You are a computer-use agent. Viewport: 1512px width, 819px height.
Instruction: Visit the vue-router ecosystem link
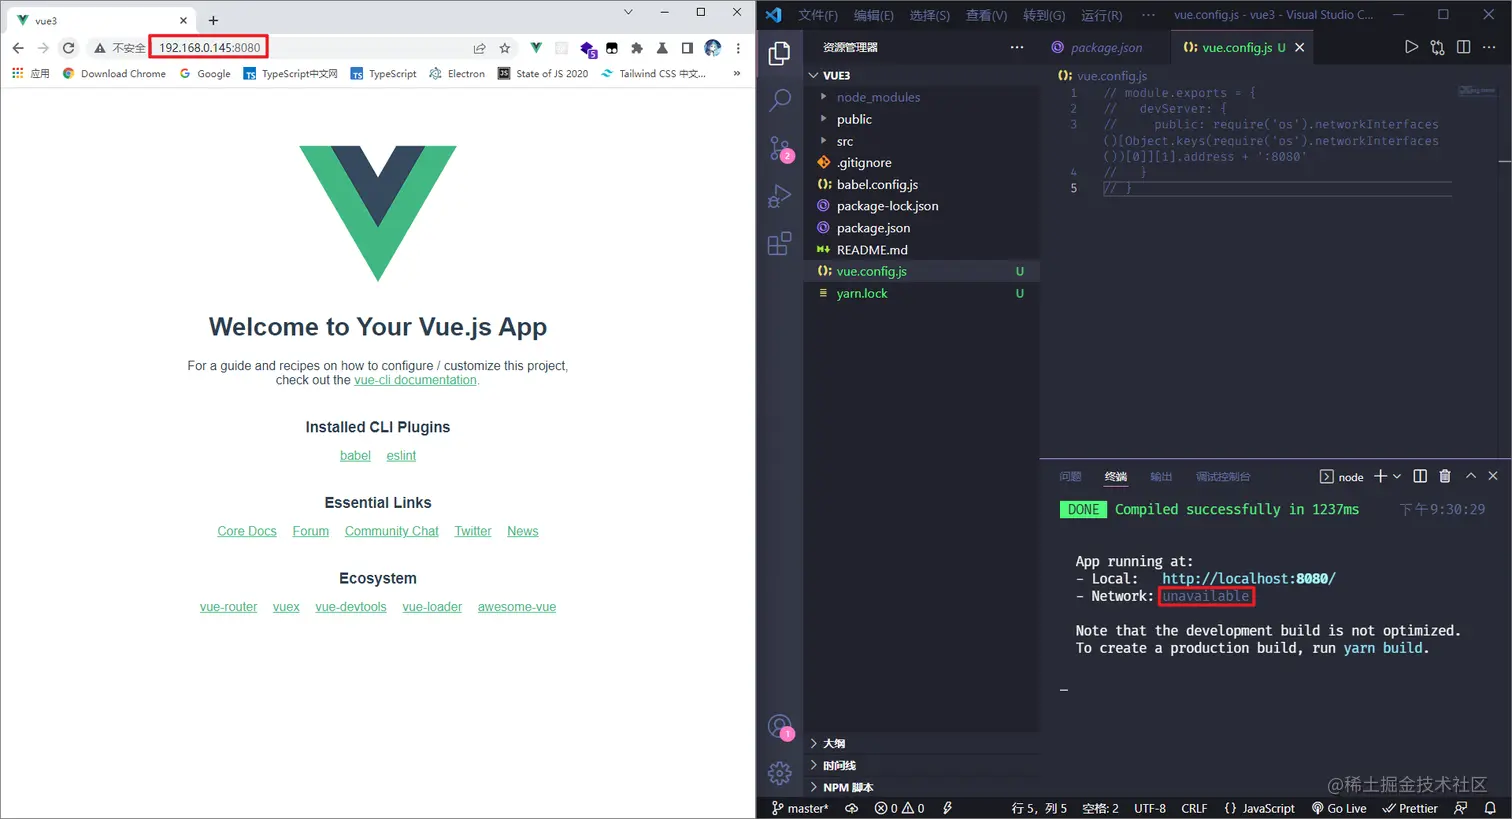(x=228, y=606)
